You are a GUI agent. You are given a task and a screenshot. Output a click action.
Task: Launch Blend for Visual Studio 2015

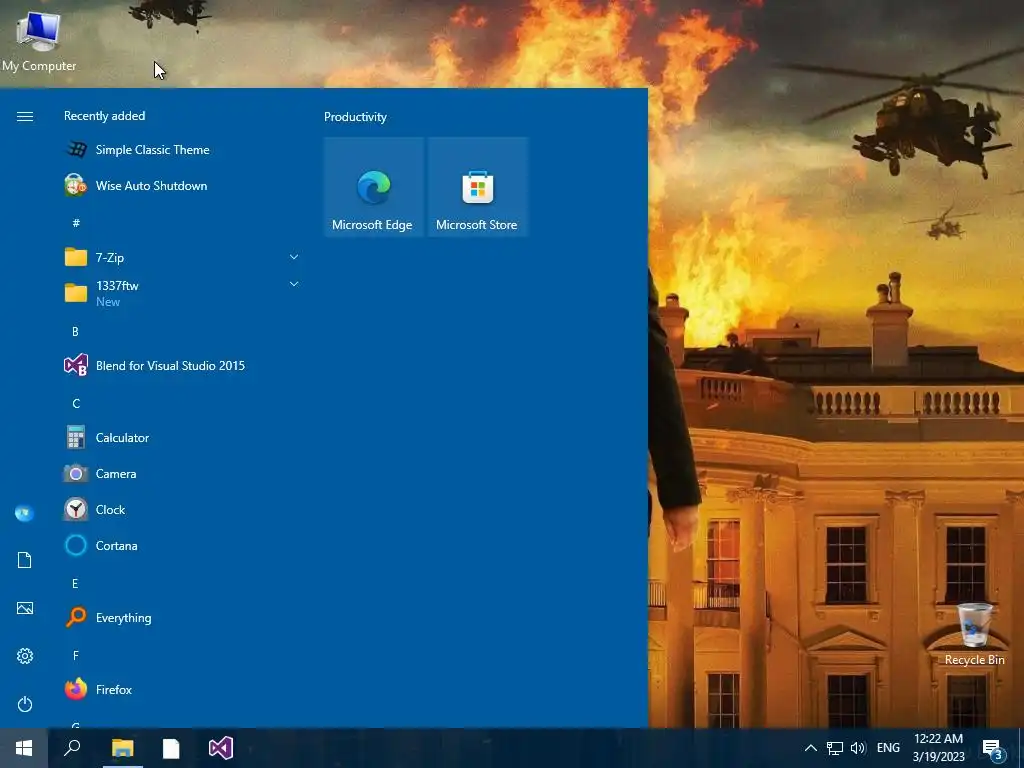(x=183, y=366)
